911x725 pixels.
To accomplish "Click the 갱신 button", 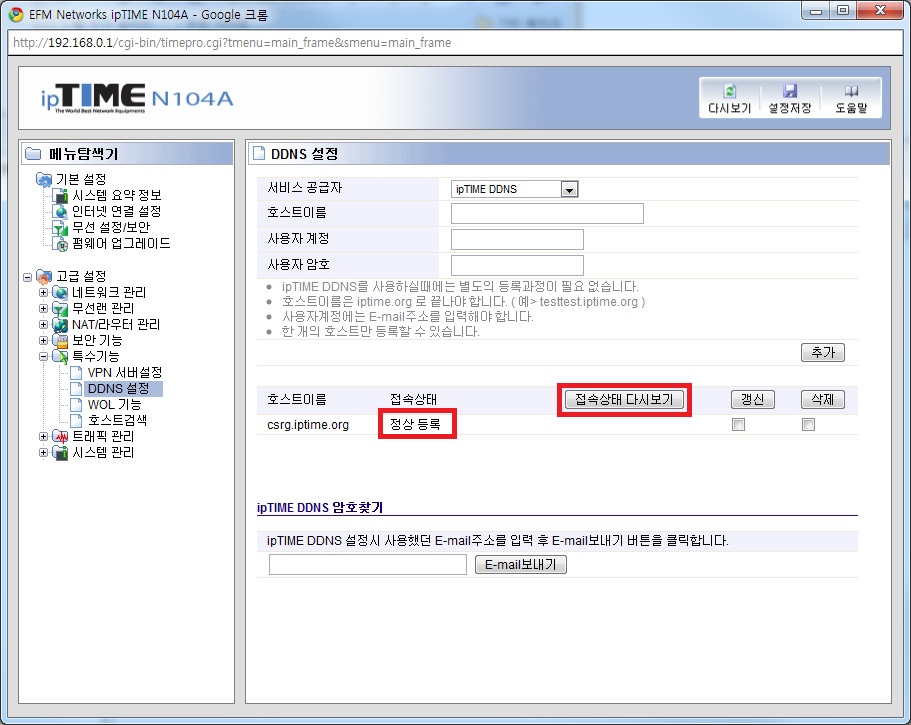I will 752,399.
